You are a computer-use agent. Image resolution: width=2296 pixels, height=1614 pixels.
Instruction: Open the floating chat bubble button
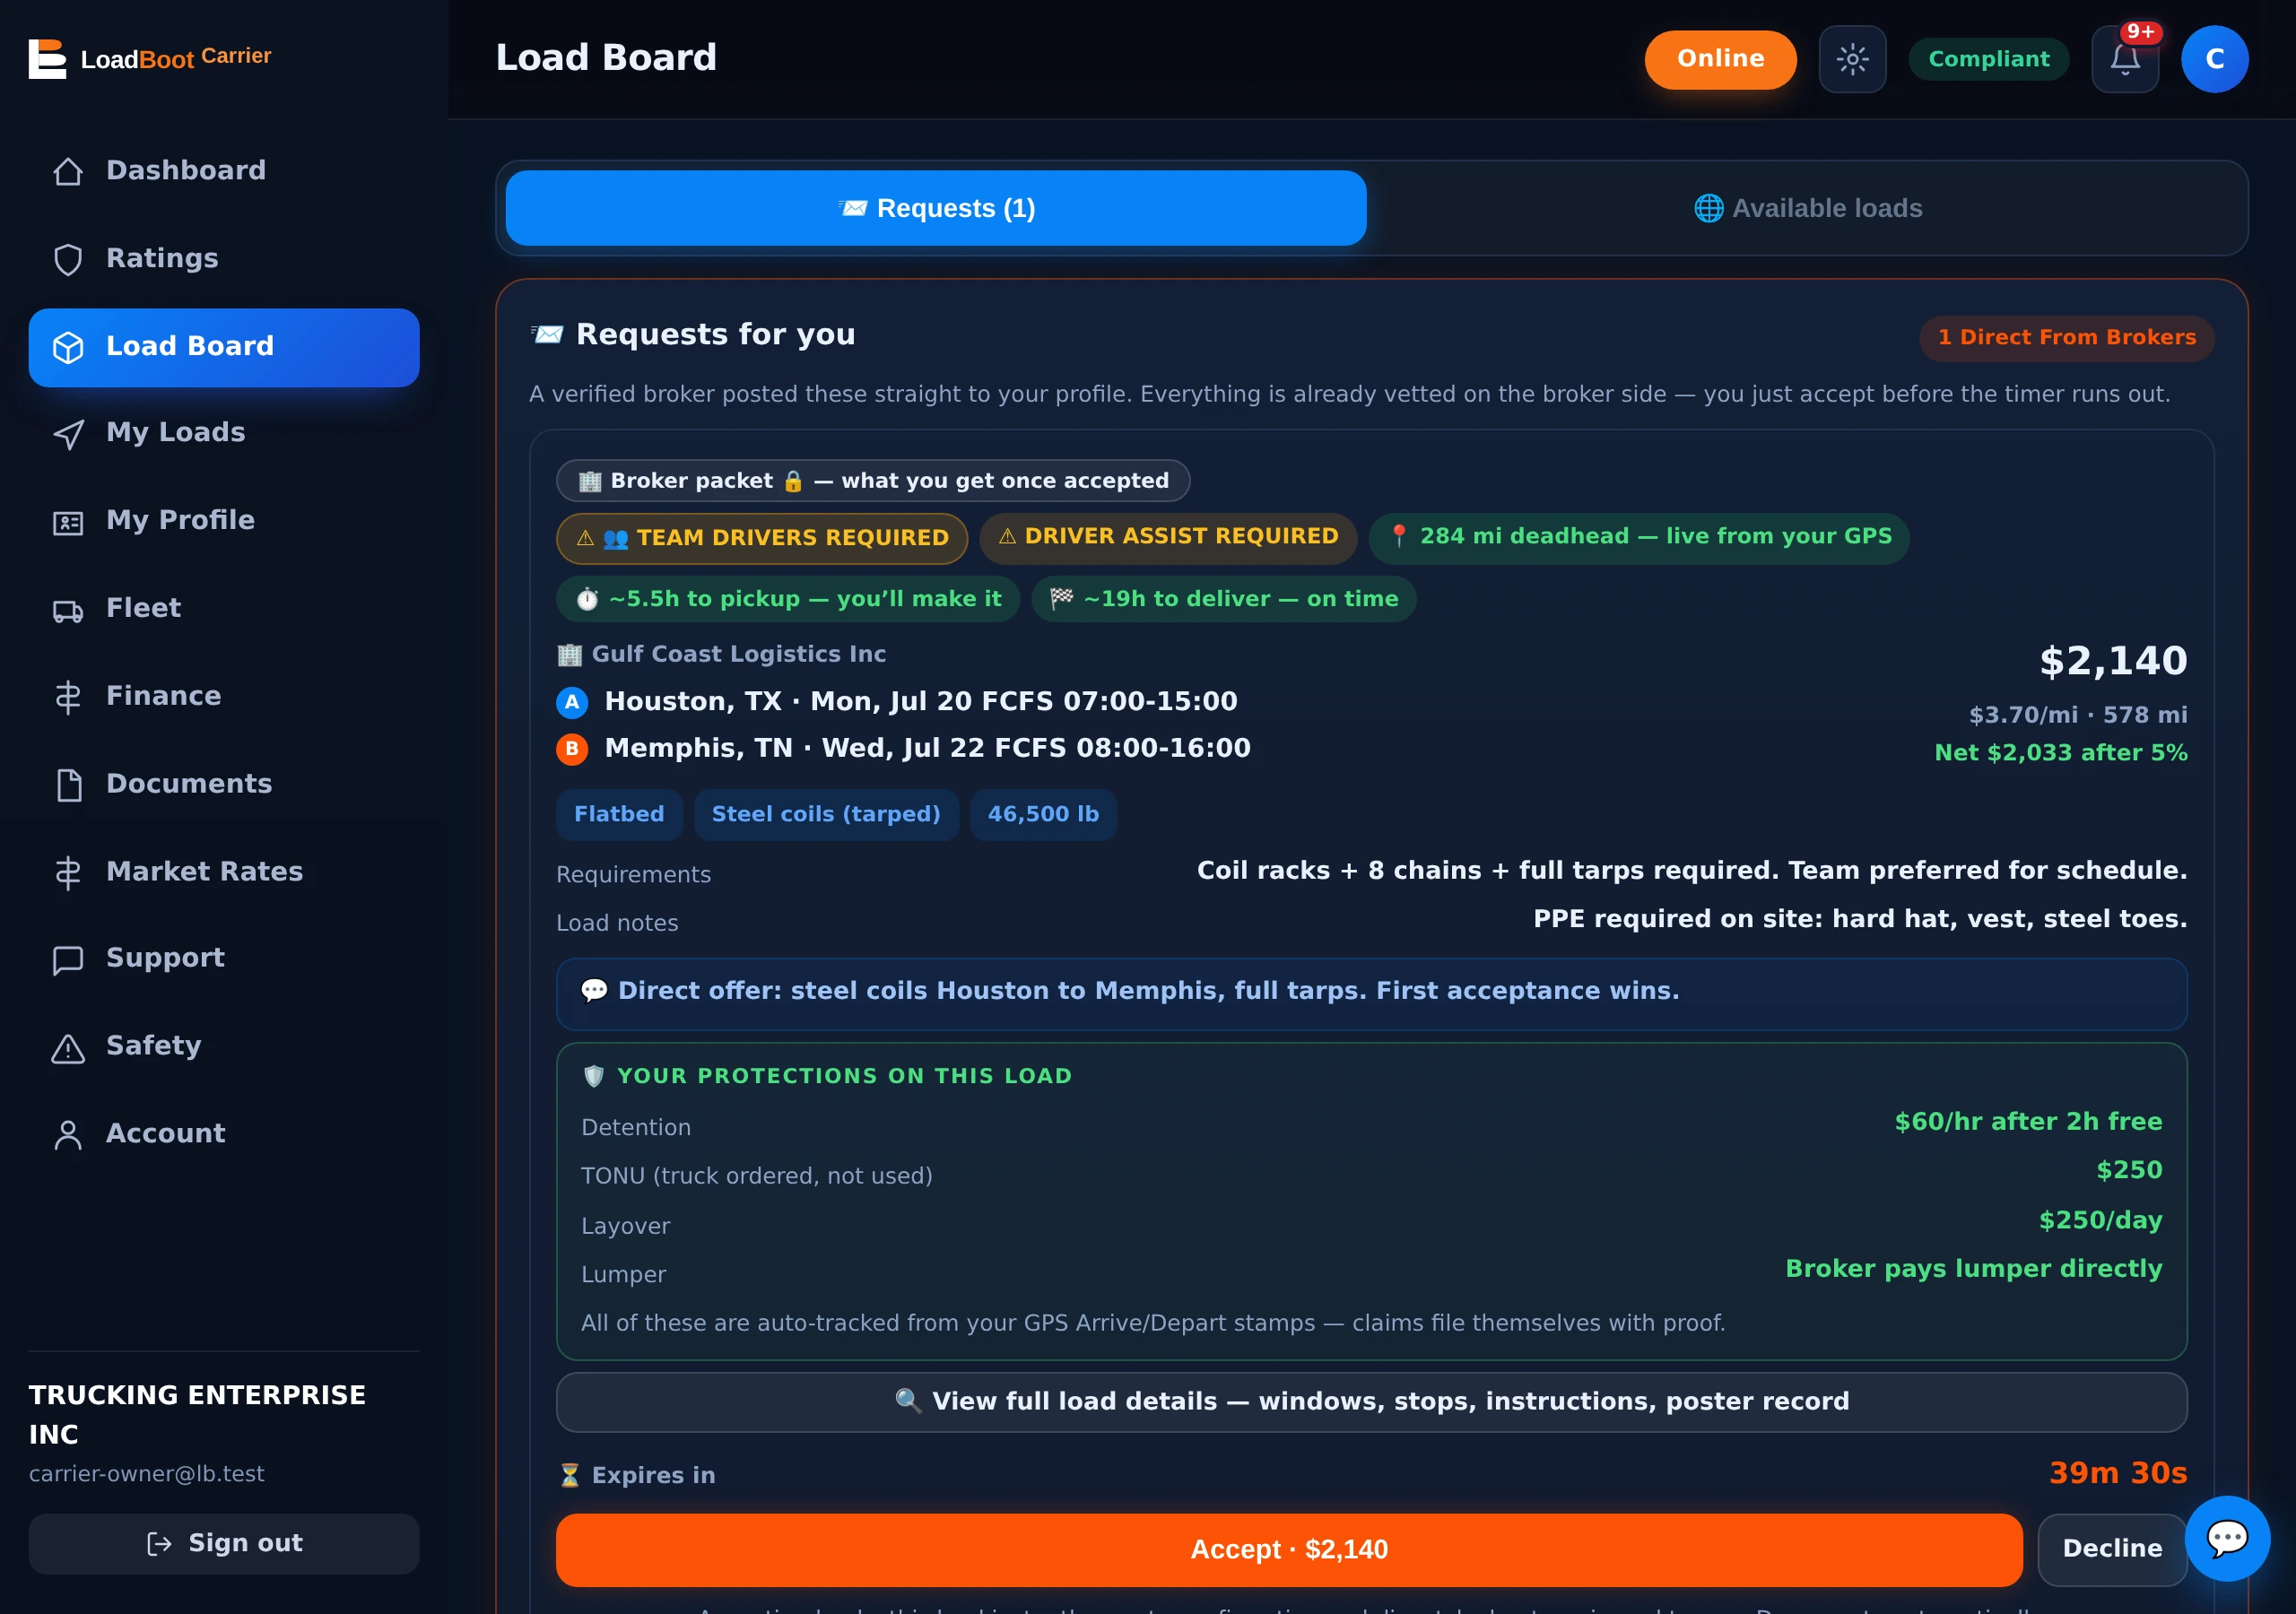2227,1538
